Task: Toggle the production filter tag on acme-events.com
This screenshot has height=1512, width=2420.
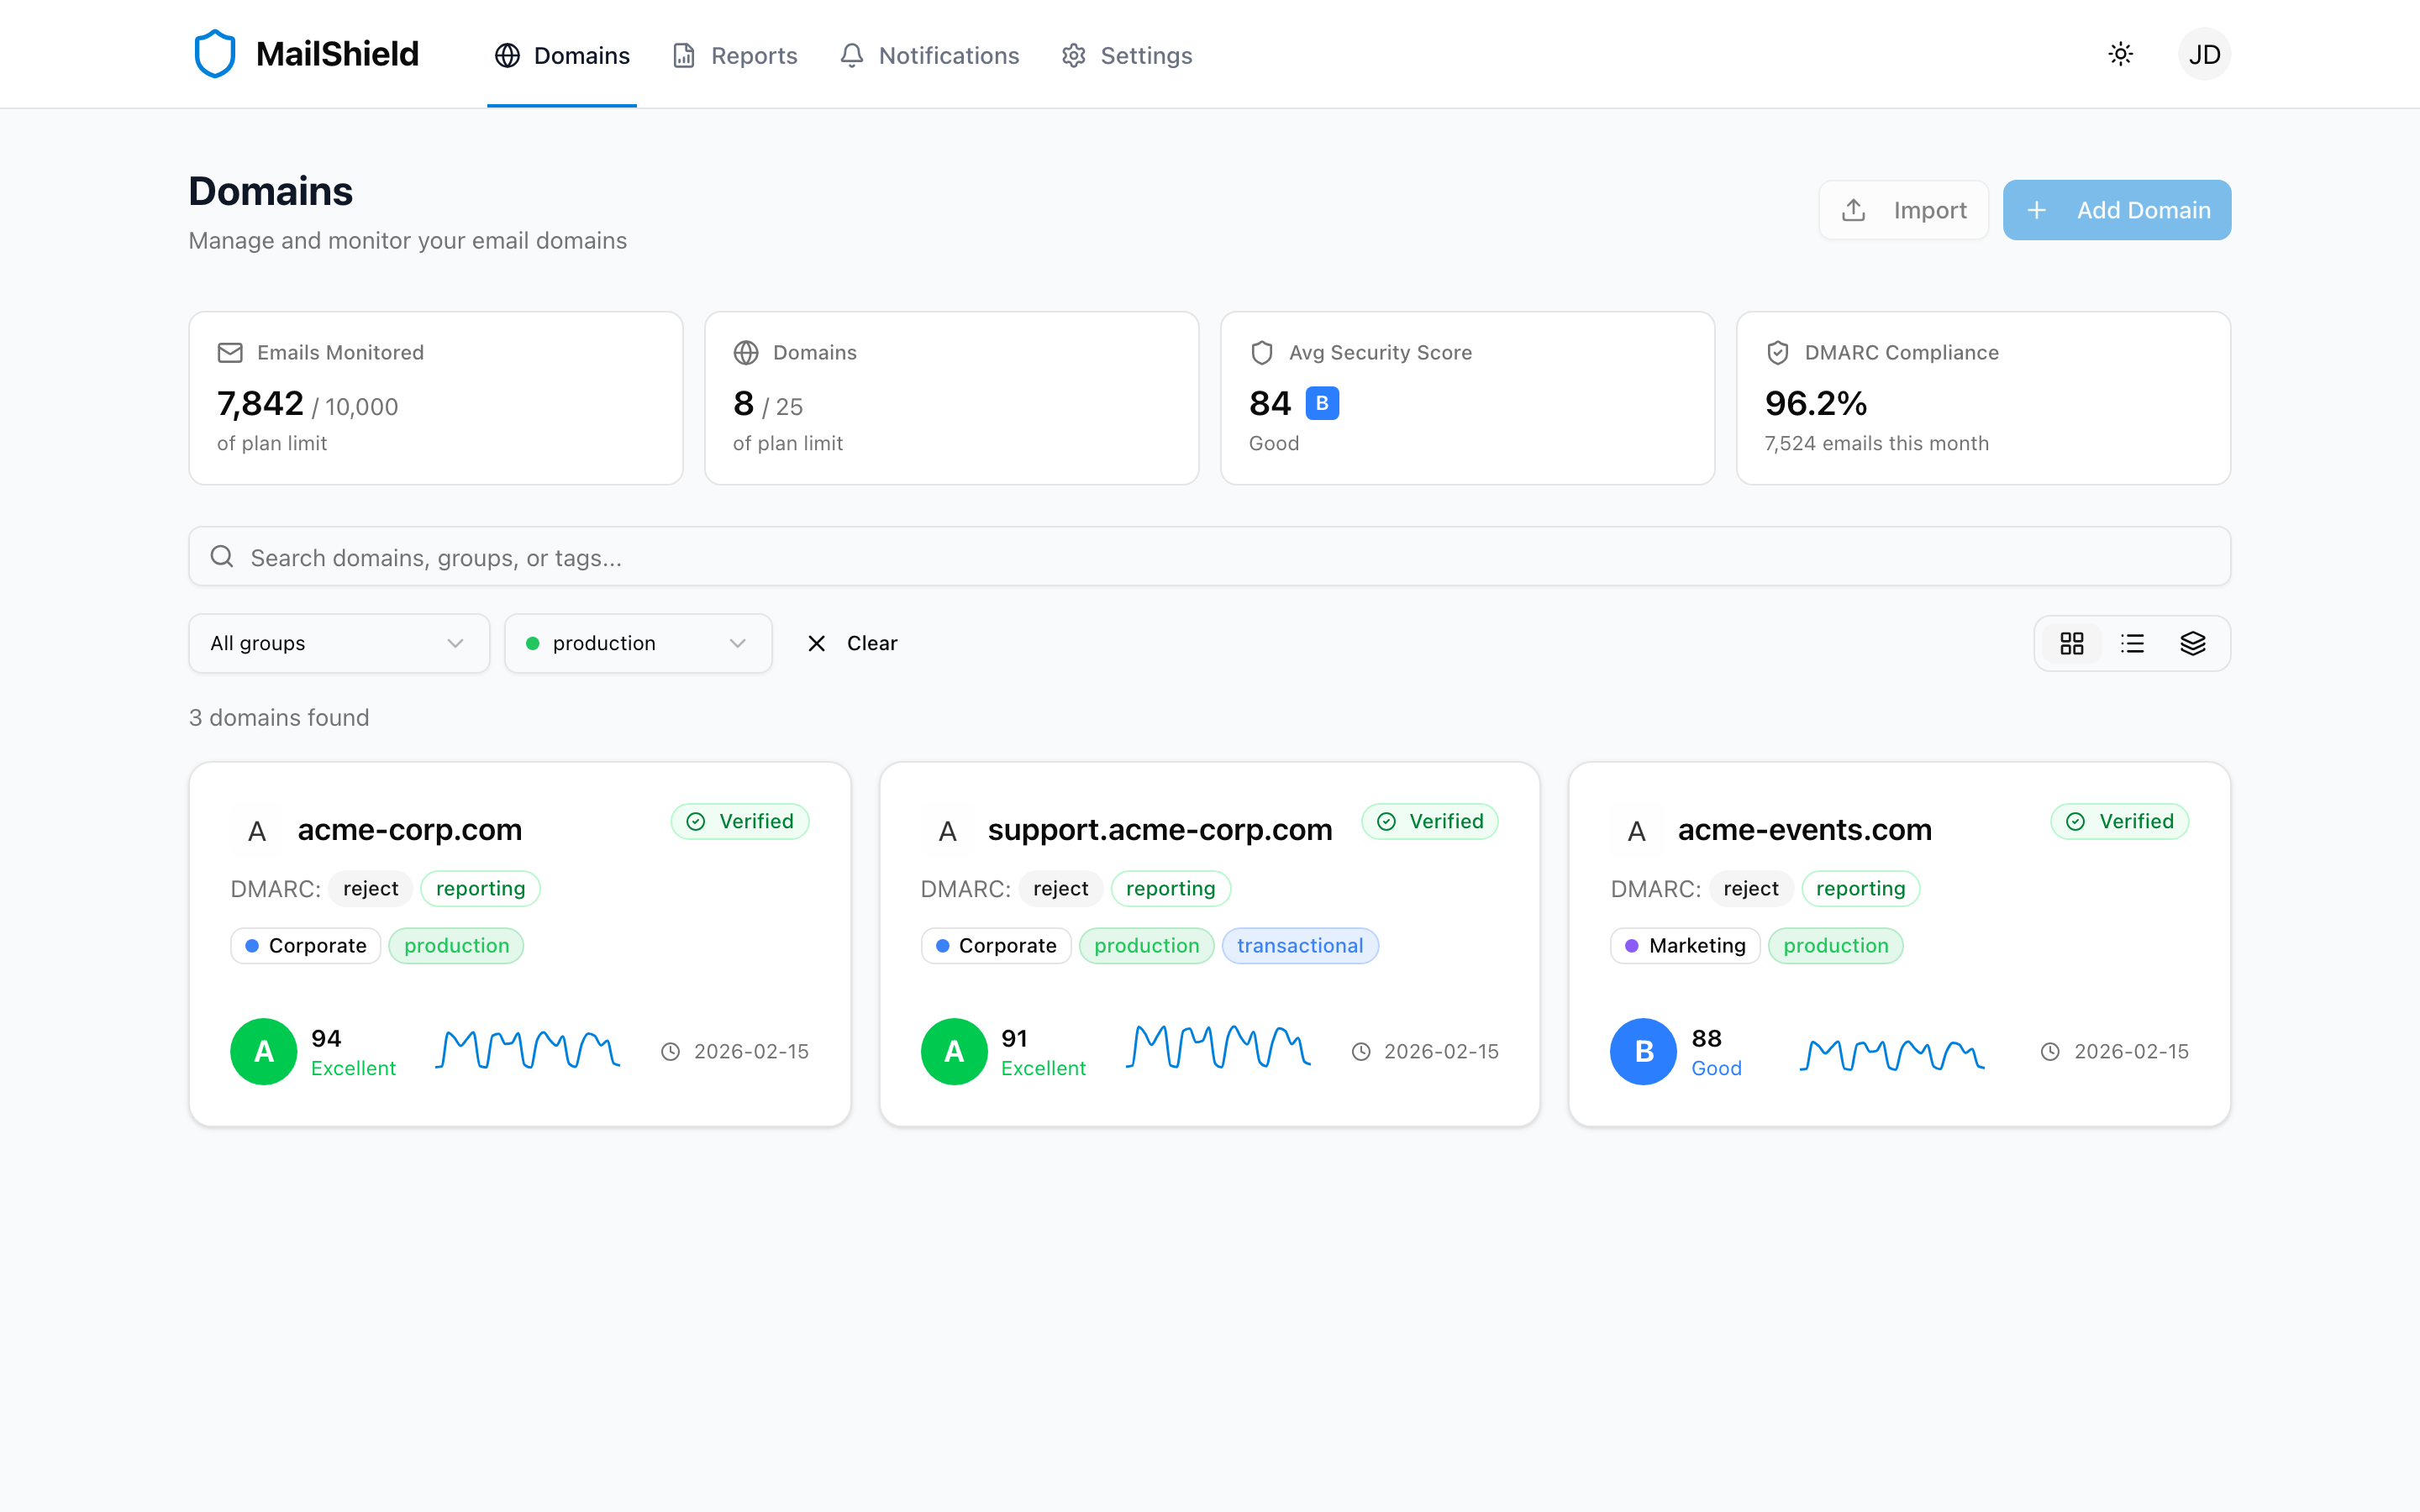Action: pos(1836,945)
